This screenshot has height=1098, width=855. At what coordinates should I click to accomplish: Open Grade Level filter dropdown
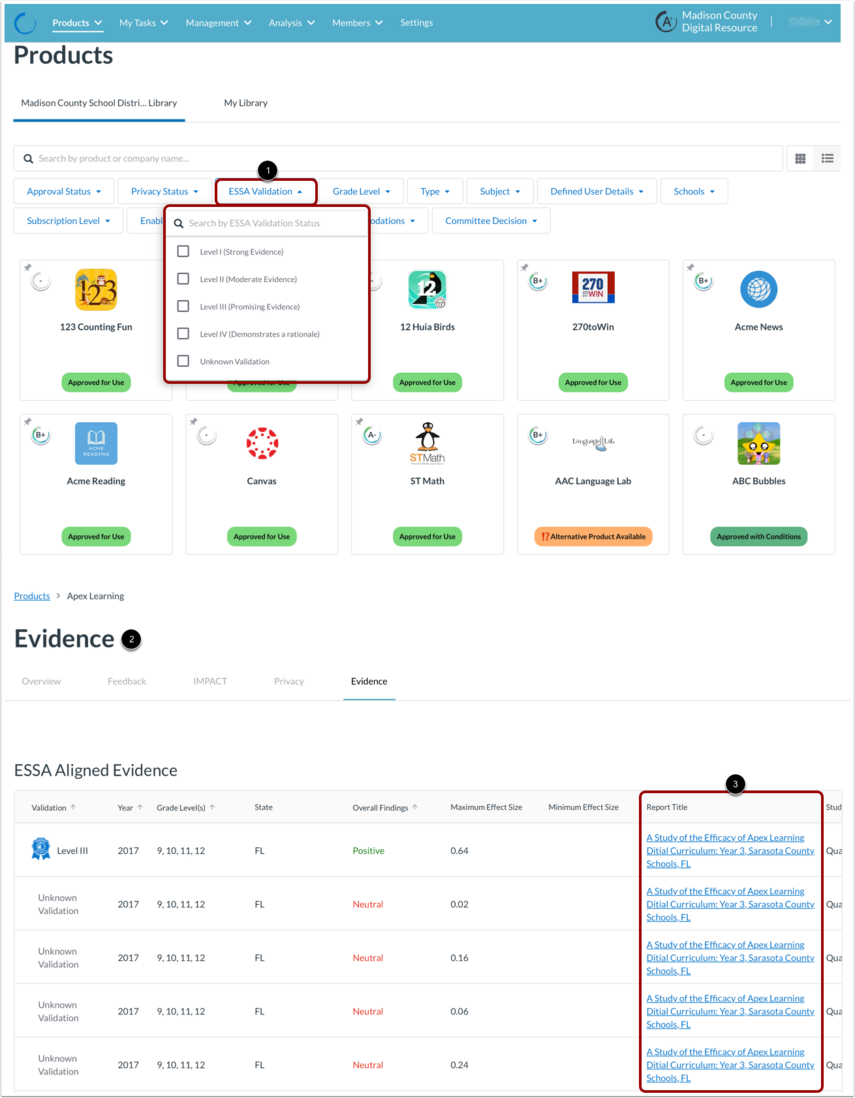pyautogui.click(x=361, y=191)
